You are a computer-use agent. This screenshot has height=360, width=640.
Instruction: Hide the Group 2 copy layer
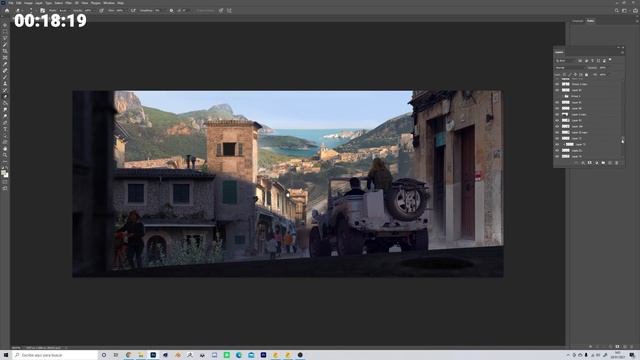[557, 84]
